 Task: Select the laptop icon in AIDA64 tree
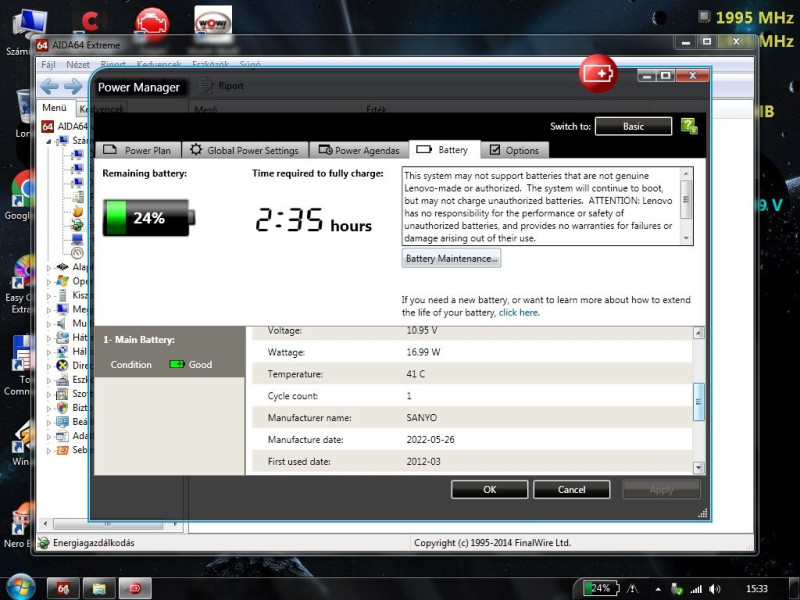click(78, 239)
